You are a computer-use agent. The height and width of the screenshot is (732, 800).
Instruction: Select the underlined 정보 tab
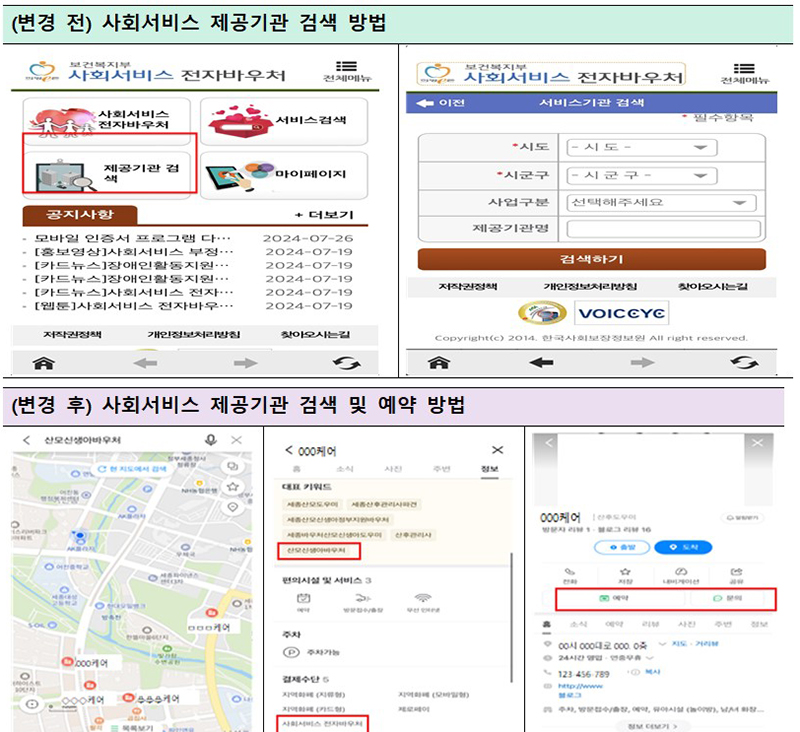[492, 468]
